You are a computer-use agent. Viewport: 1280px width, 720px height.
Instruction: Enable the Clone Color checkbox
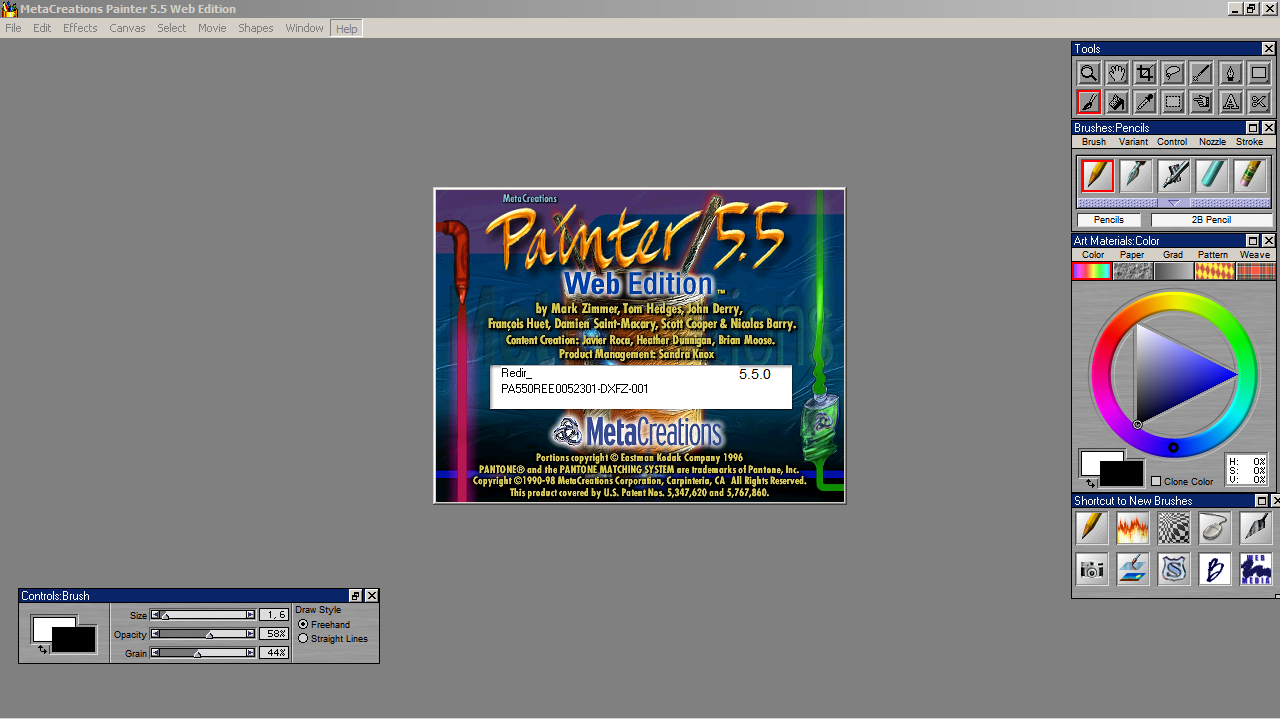coord(1156,481)
